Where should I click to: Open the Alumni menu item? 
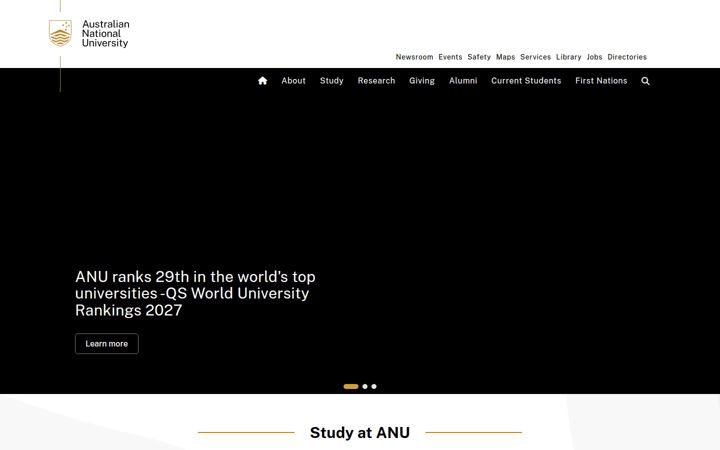[x=463, y=81]
